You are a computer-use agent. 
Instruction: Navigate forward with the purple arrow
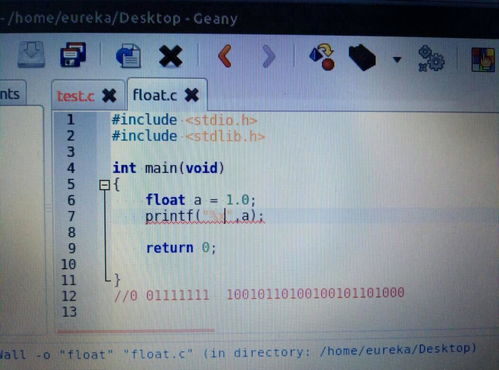point(269,56)
